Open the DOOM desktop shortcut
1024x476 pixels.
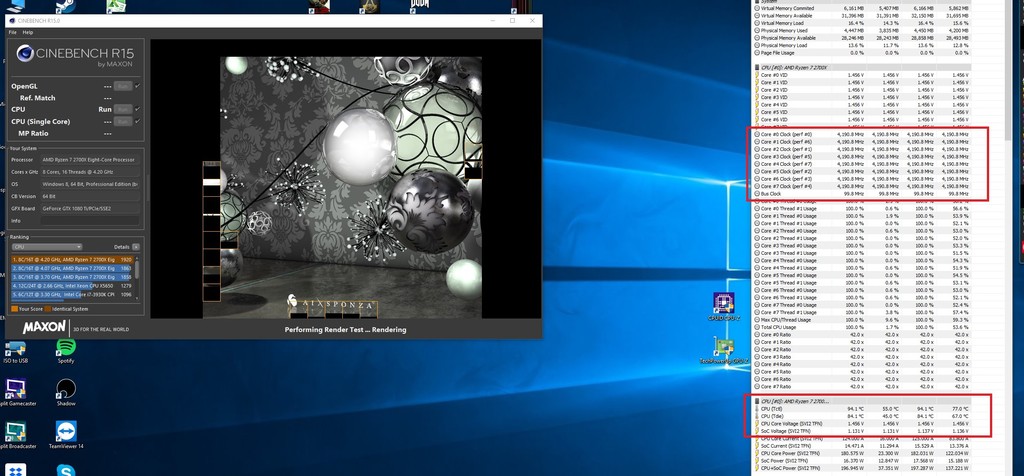pos(419,6)
